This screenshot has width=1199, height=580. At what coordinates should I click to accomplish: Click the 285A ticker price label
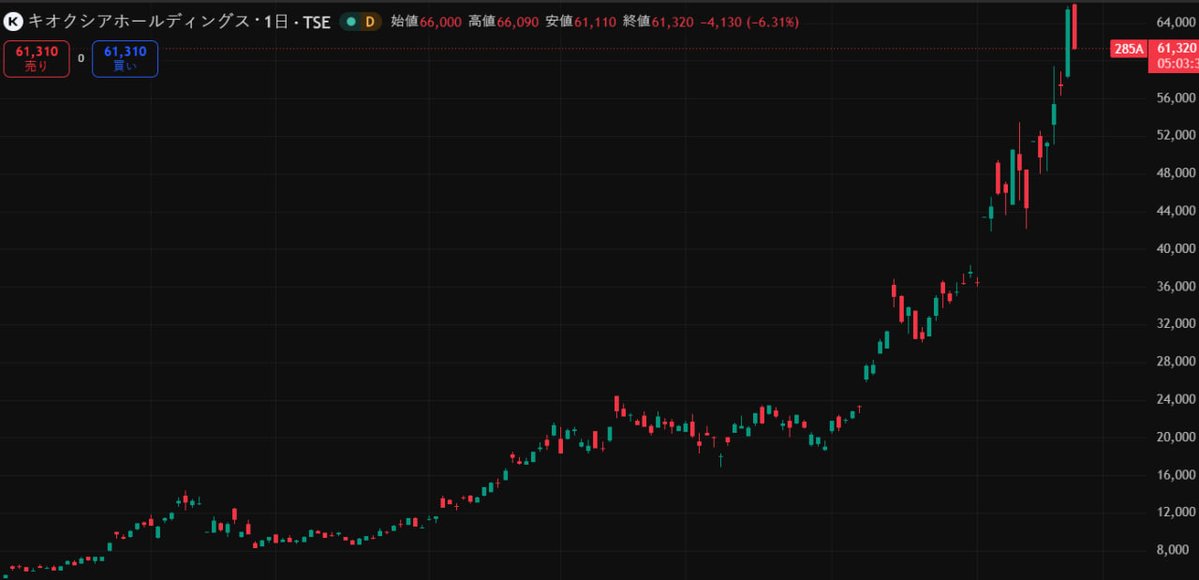[x=1128, y=49]
